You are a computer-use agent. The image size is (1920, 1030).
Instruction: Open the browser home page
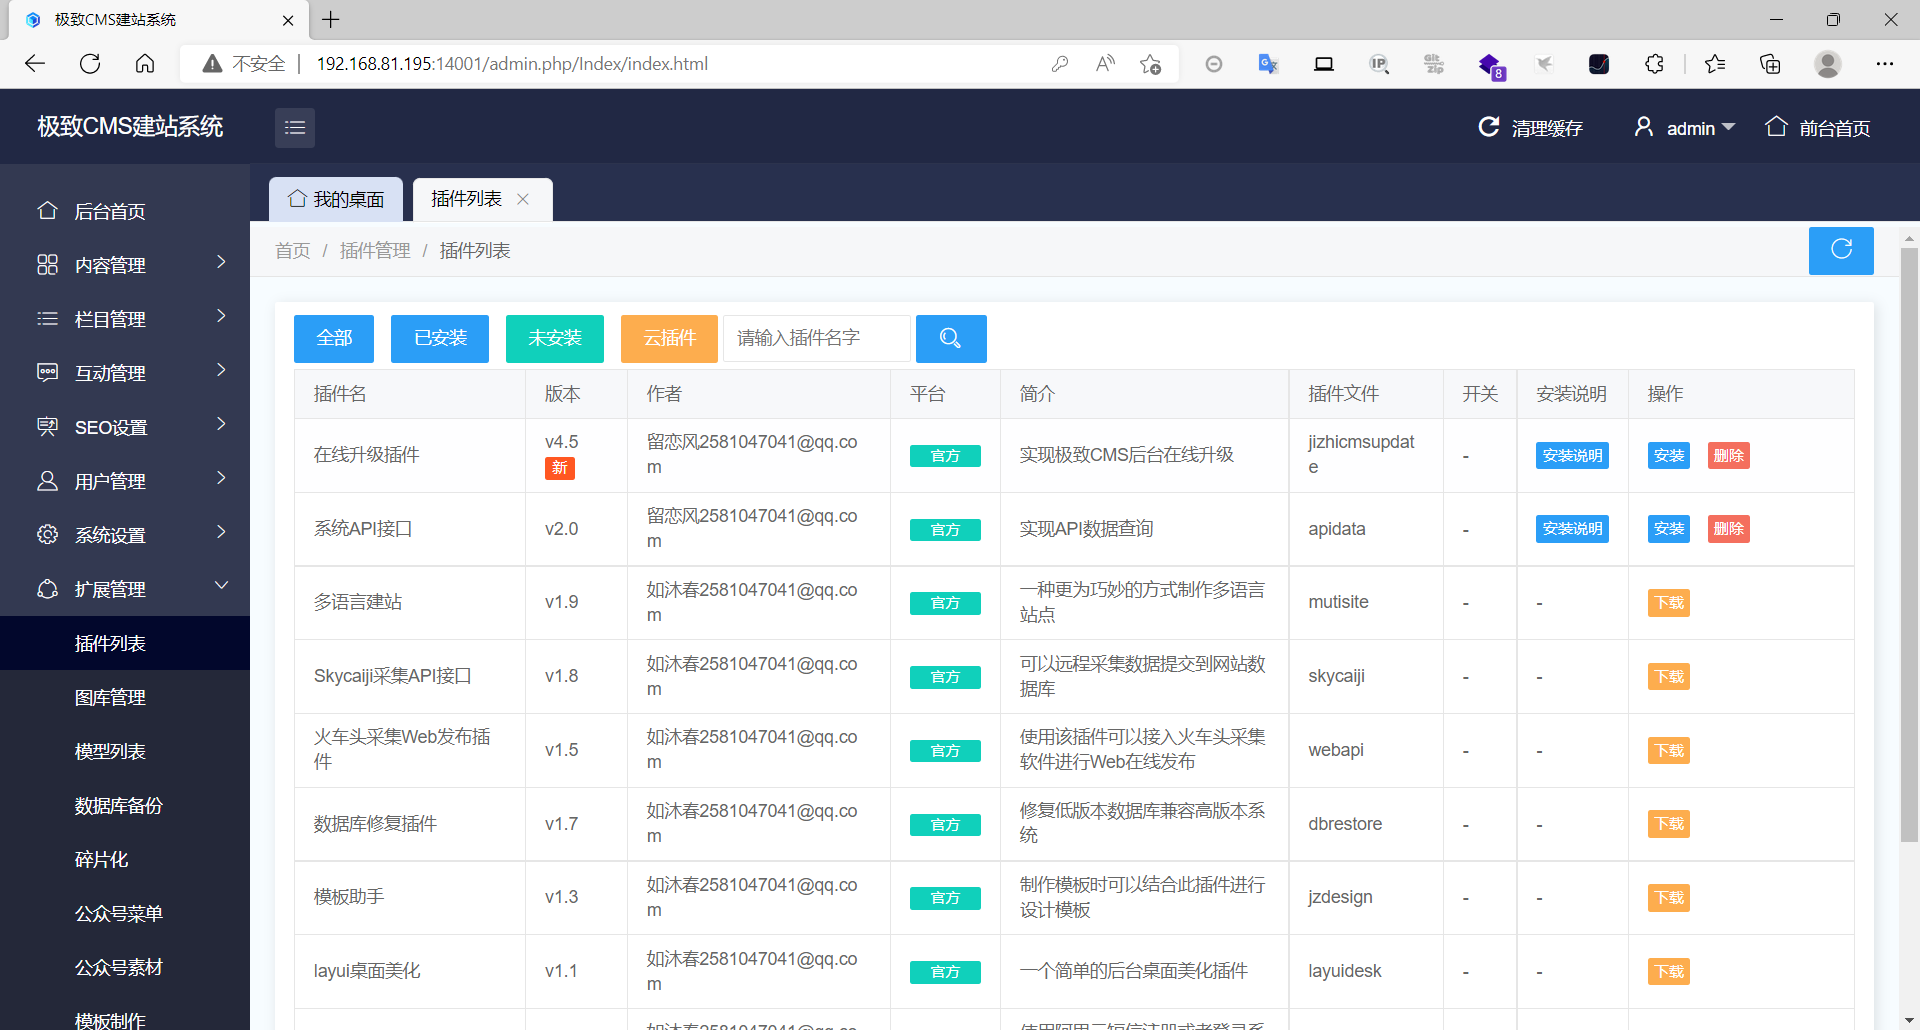pyautogui.click(x=145, y=64)
